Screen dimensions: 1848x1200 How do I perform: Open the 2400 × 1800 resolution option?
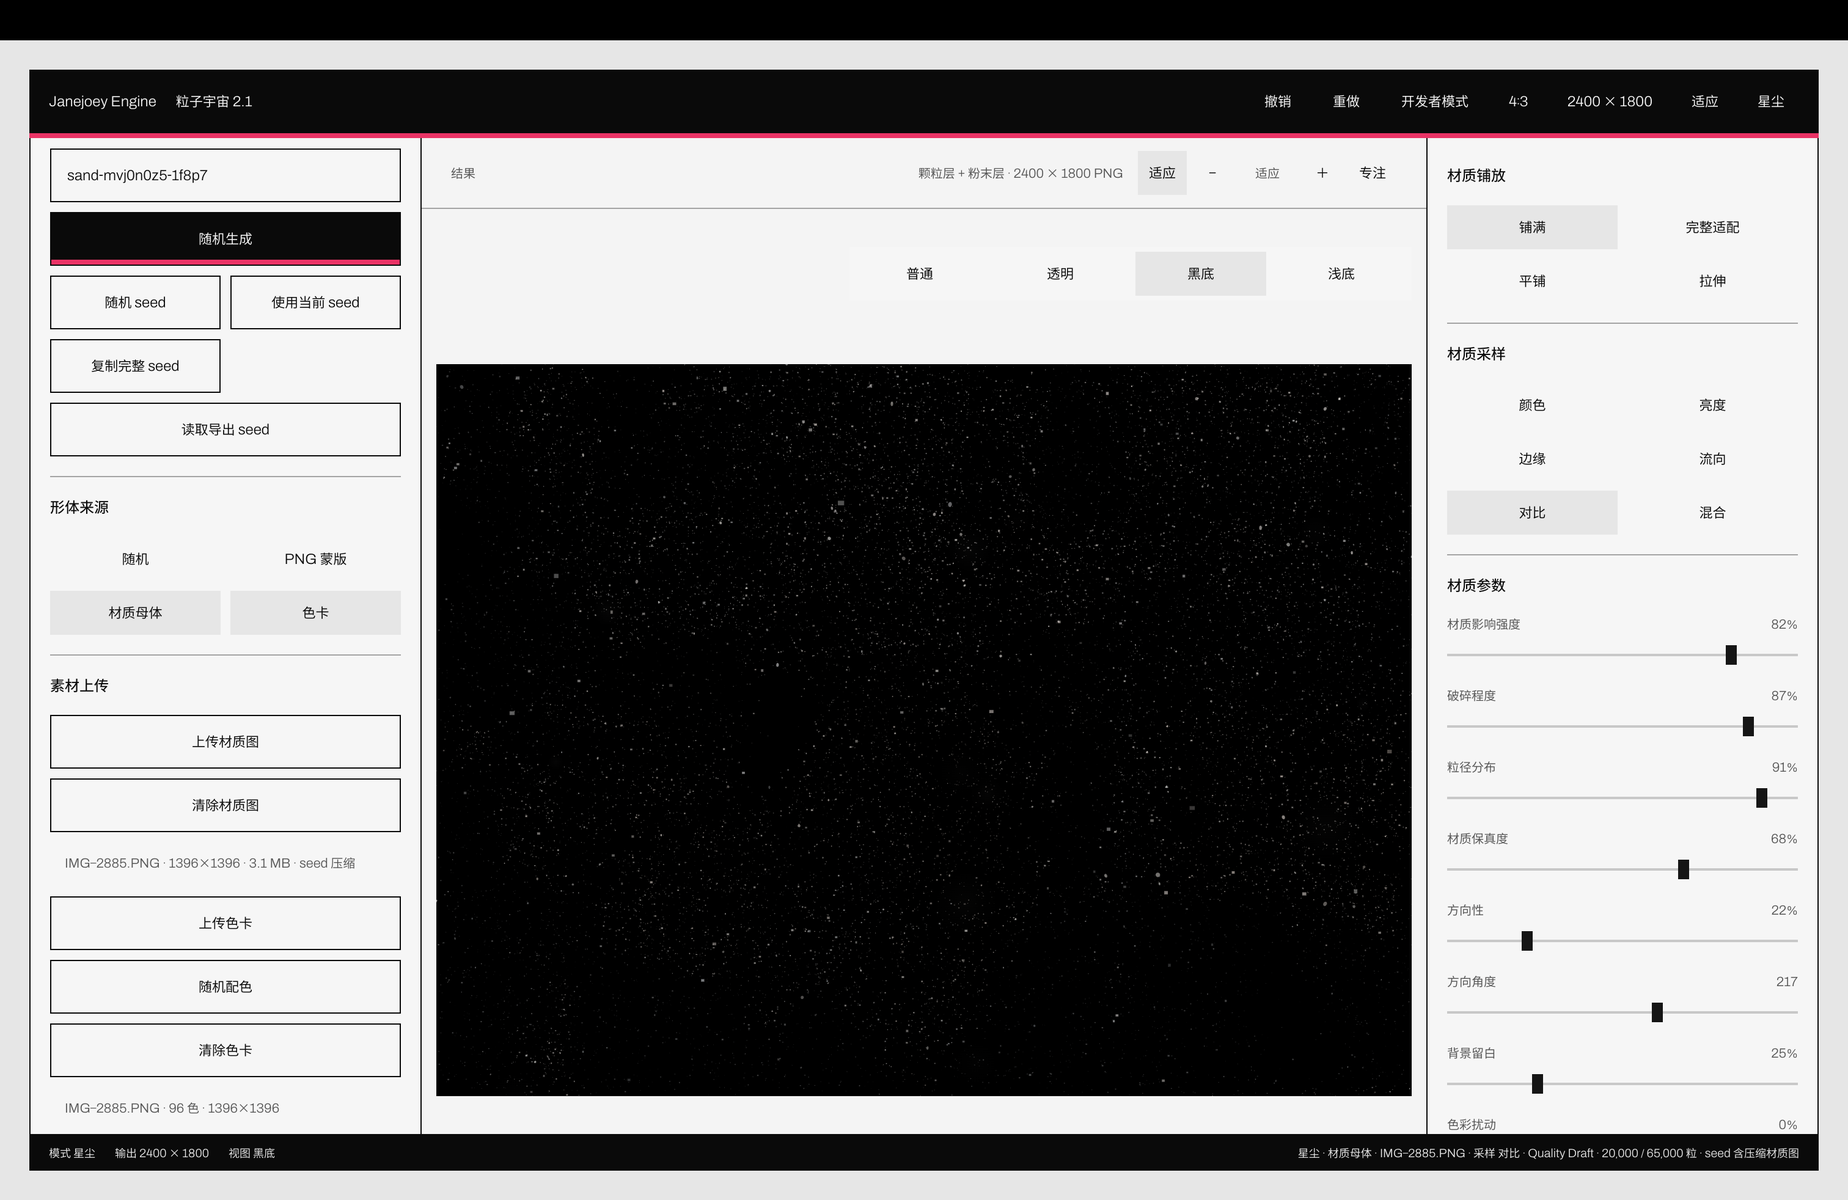coord(1609,101)
